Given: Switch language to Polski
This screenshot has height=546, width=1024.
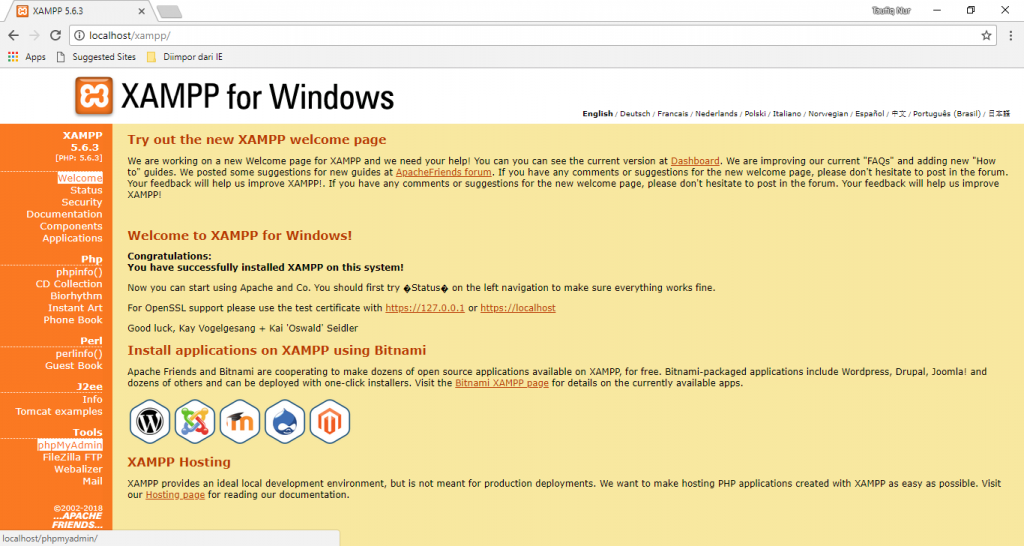Looking at the screenshot, I should [755, 114].
